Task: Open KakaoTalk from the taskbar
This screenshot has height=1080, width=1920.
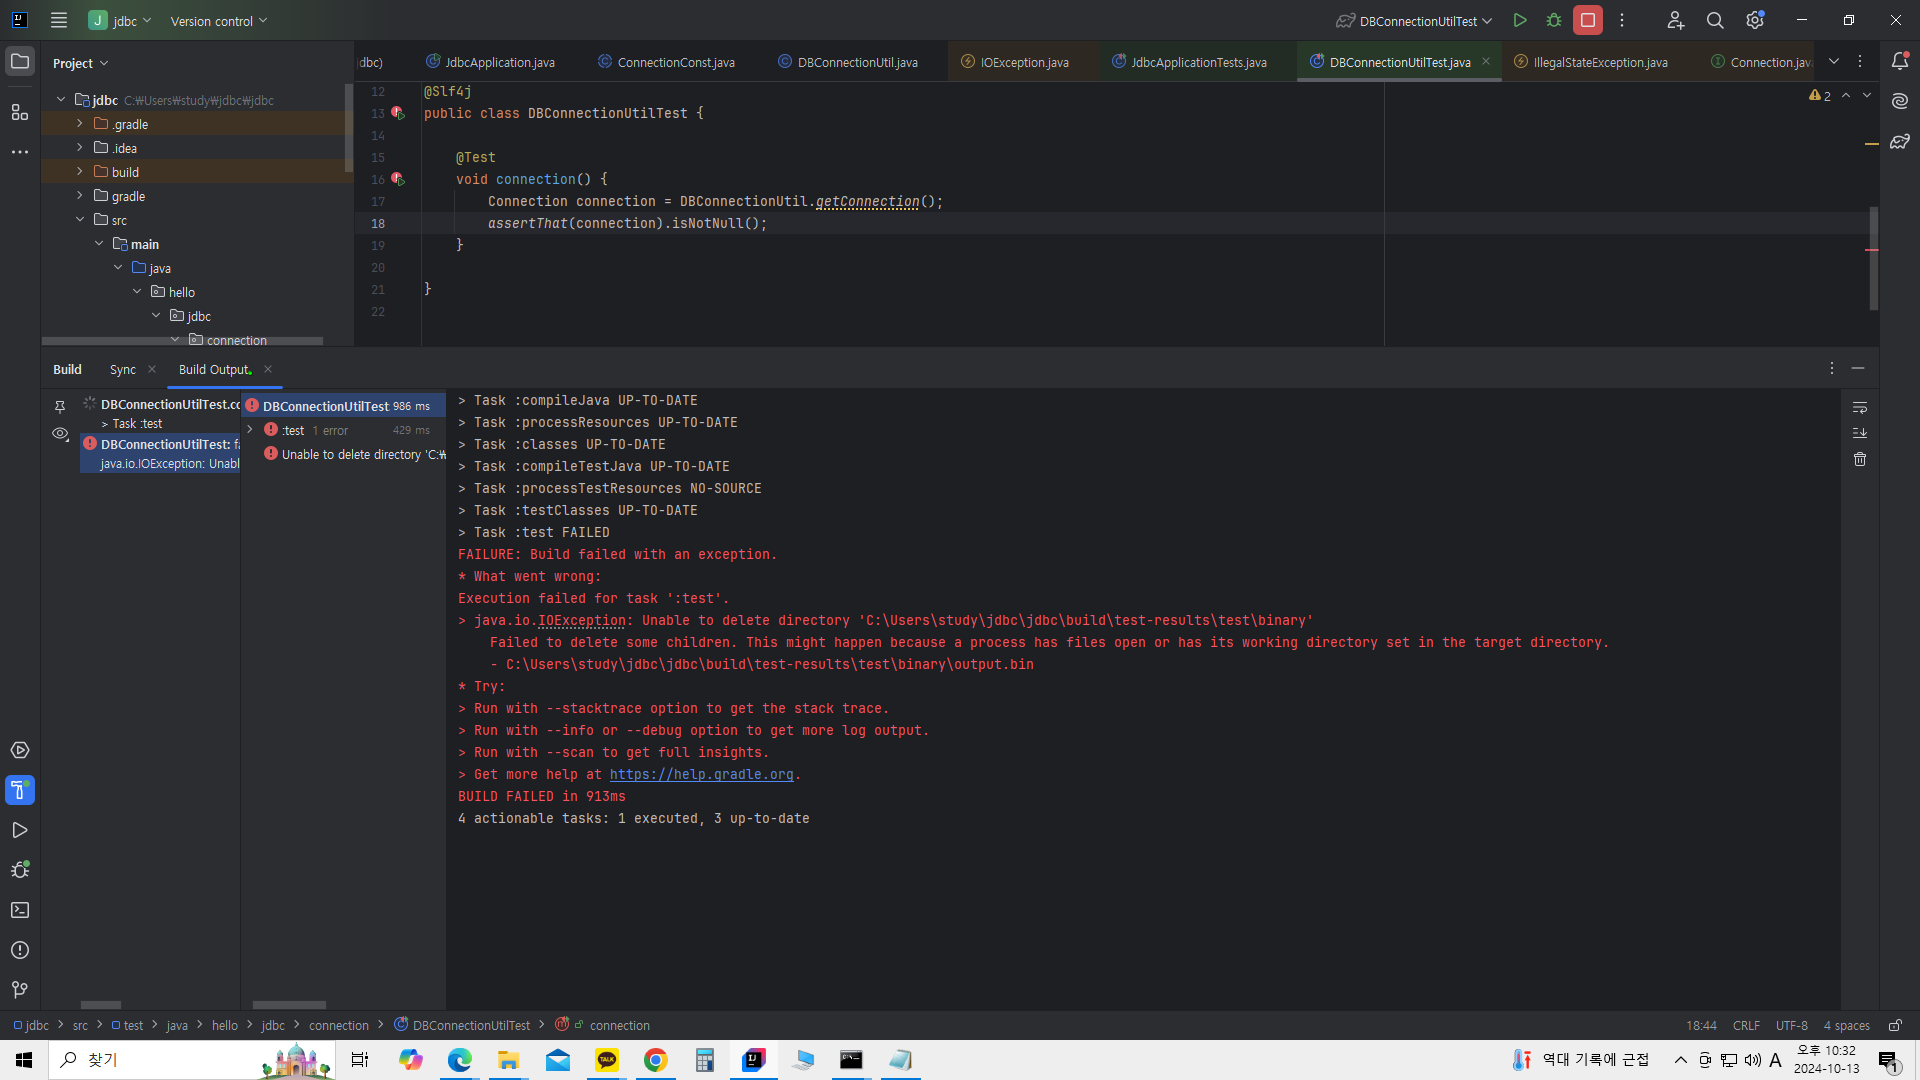Action: (607, 1060)
